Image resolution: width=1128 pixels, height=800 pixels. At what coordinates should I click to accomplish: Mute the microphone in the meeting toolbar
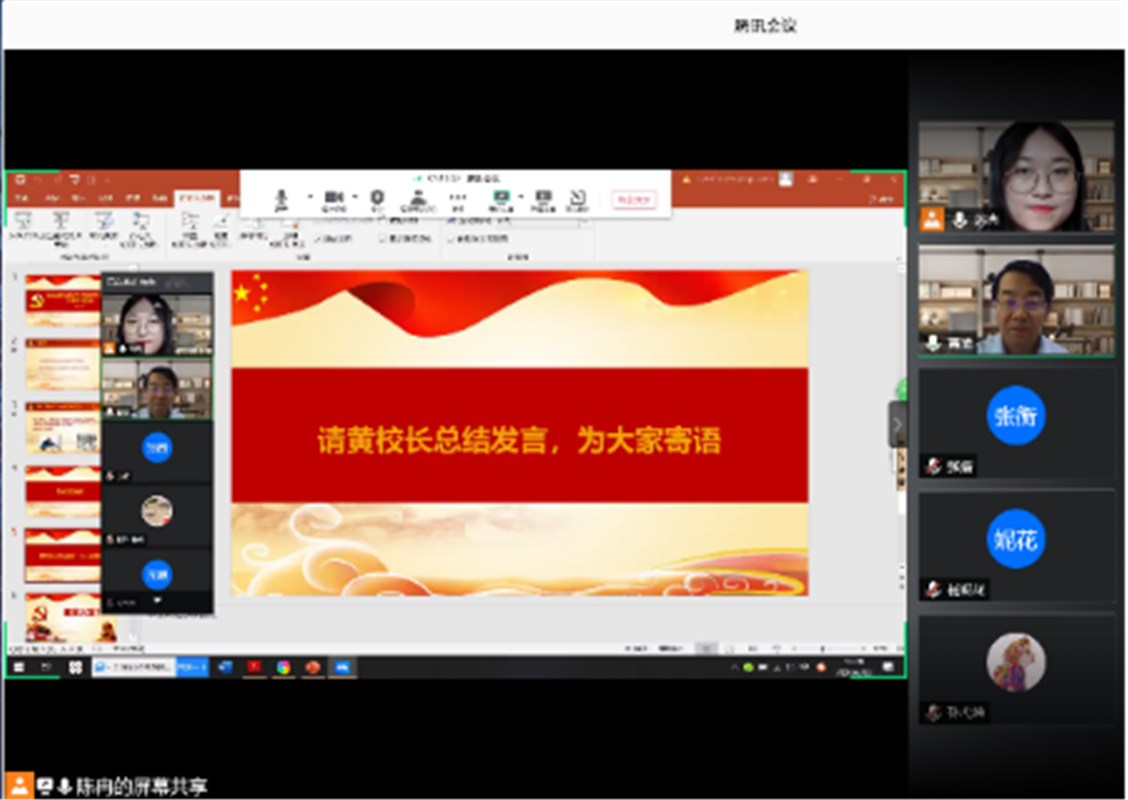pos(282,197)
